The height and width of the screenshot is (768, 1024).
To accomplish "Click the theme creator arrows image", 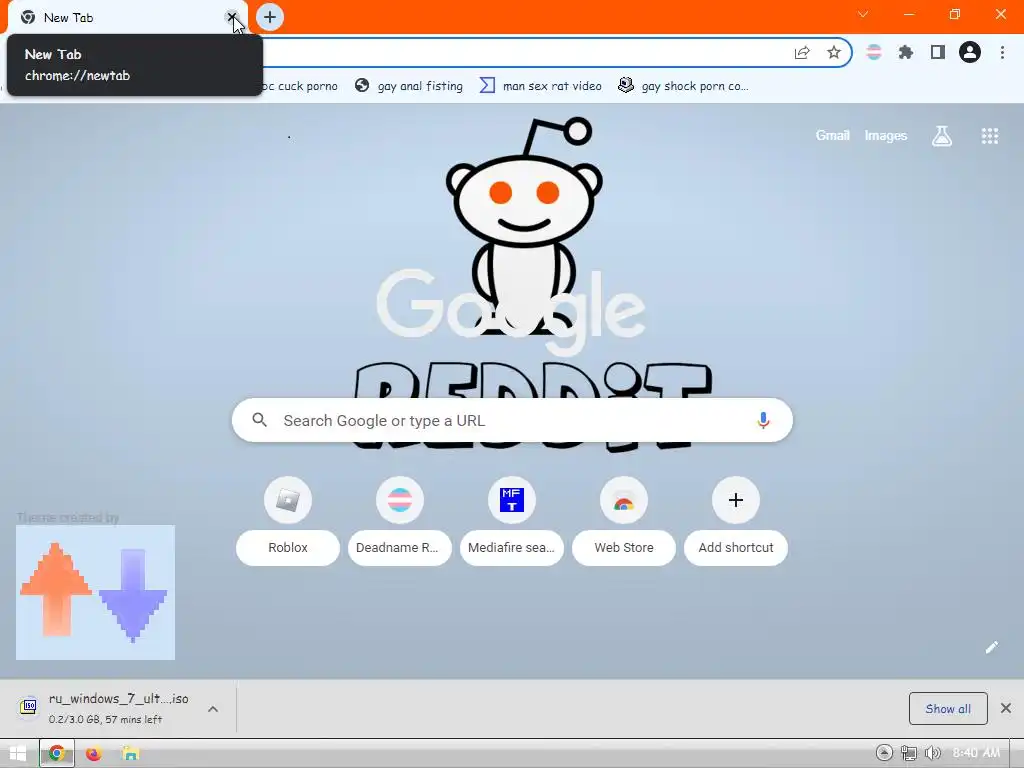I will click(x=95, y=592).
